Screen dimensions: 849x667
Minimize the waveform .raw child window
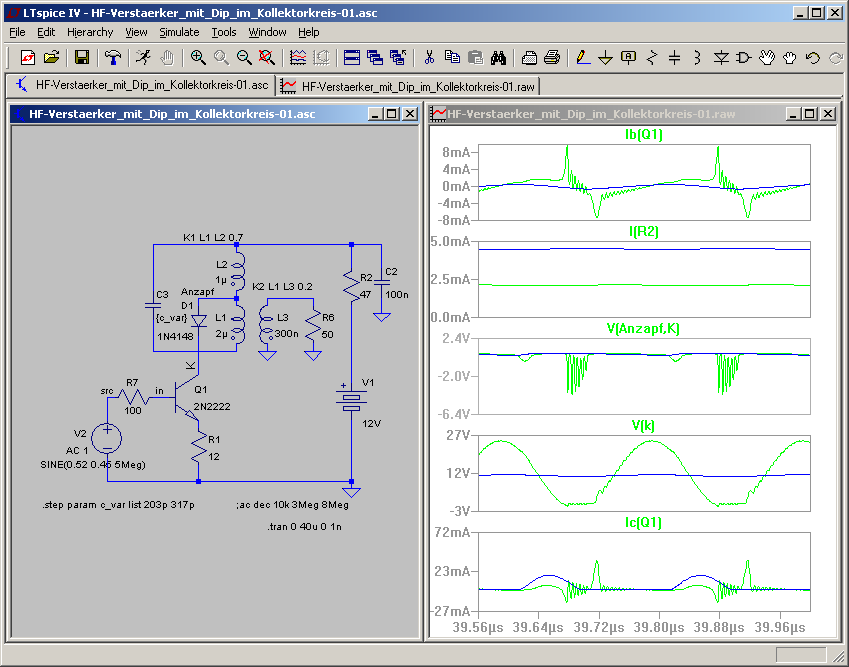point(793,114)
